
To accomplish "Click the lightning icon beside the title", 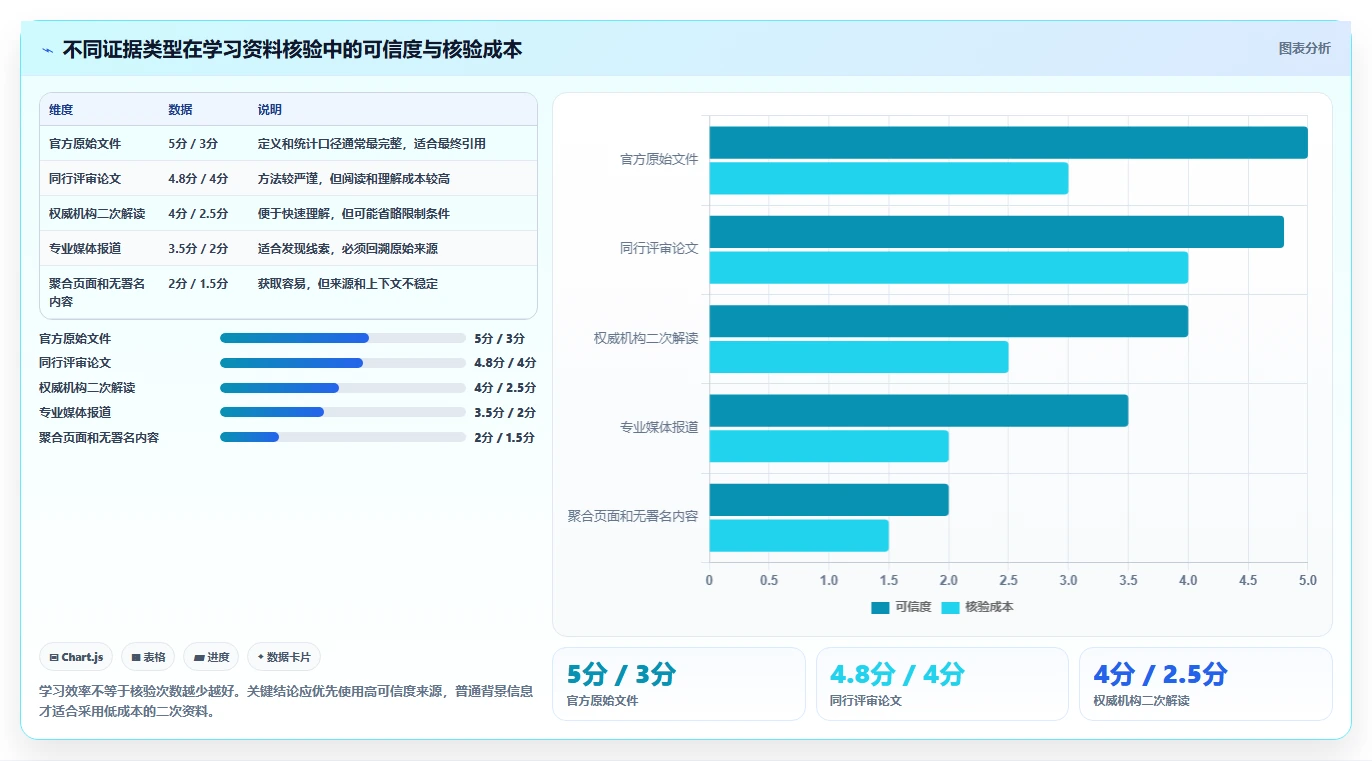I will coord(48,50).
